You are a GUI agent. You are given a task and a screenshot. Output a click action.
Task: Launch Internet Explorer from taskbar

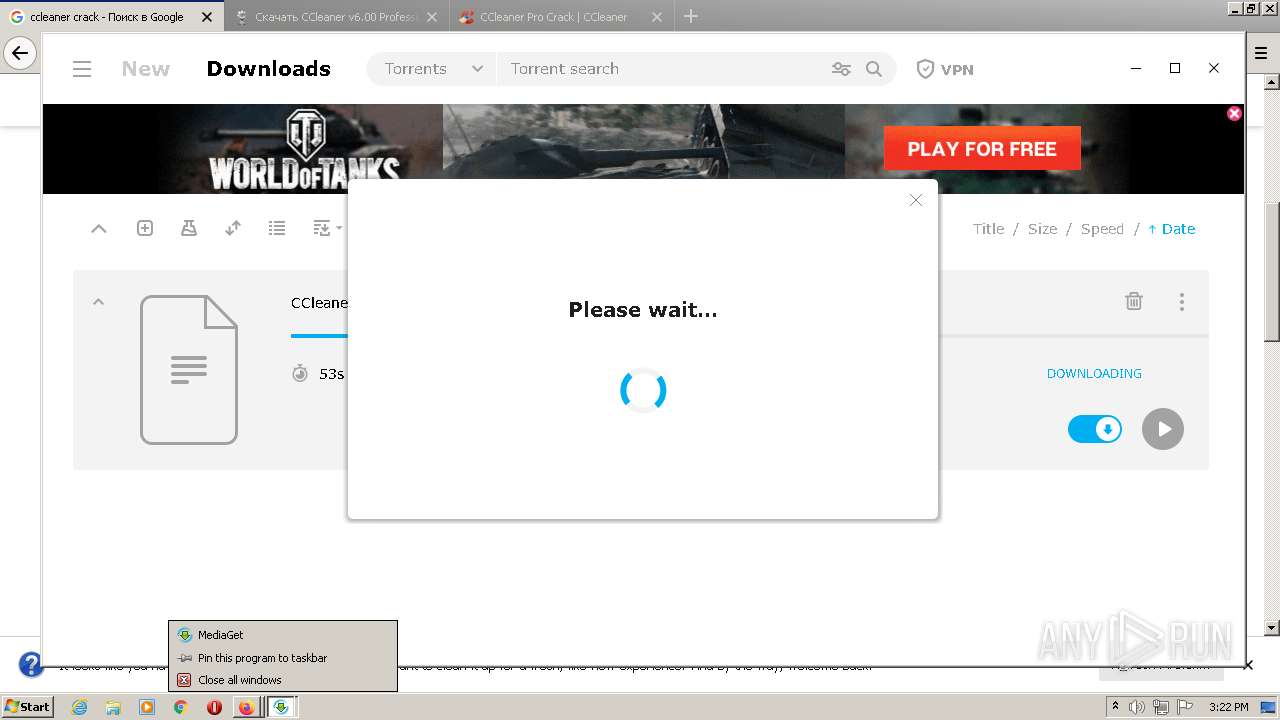(80, 707)
